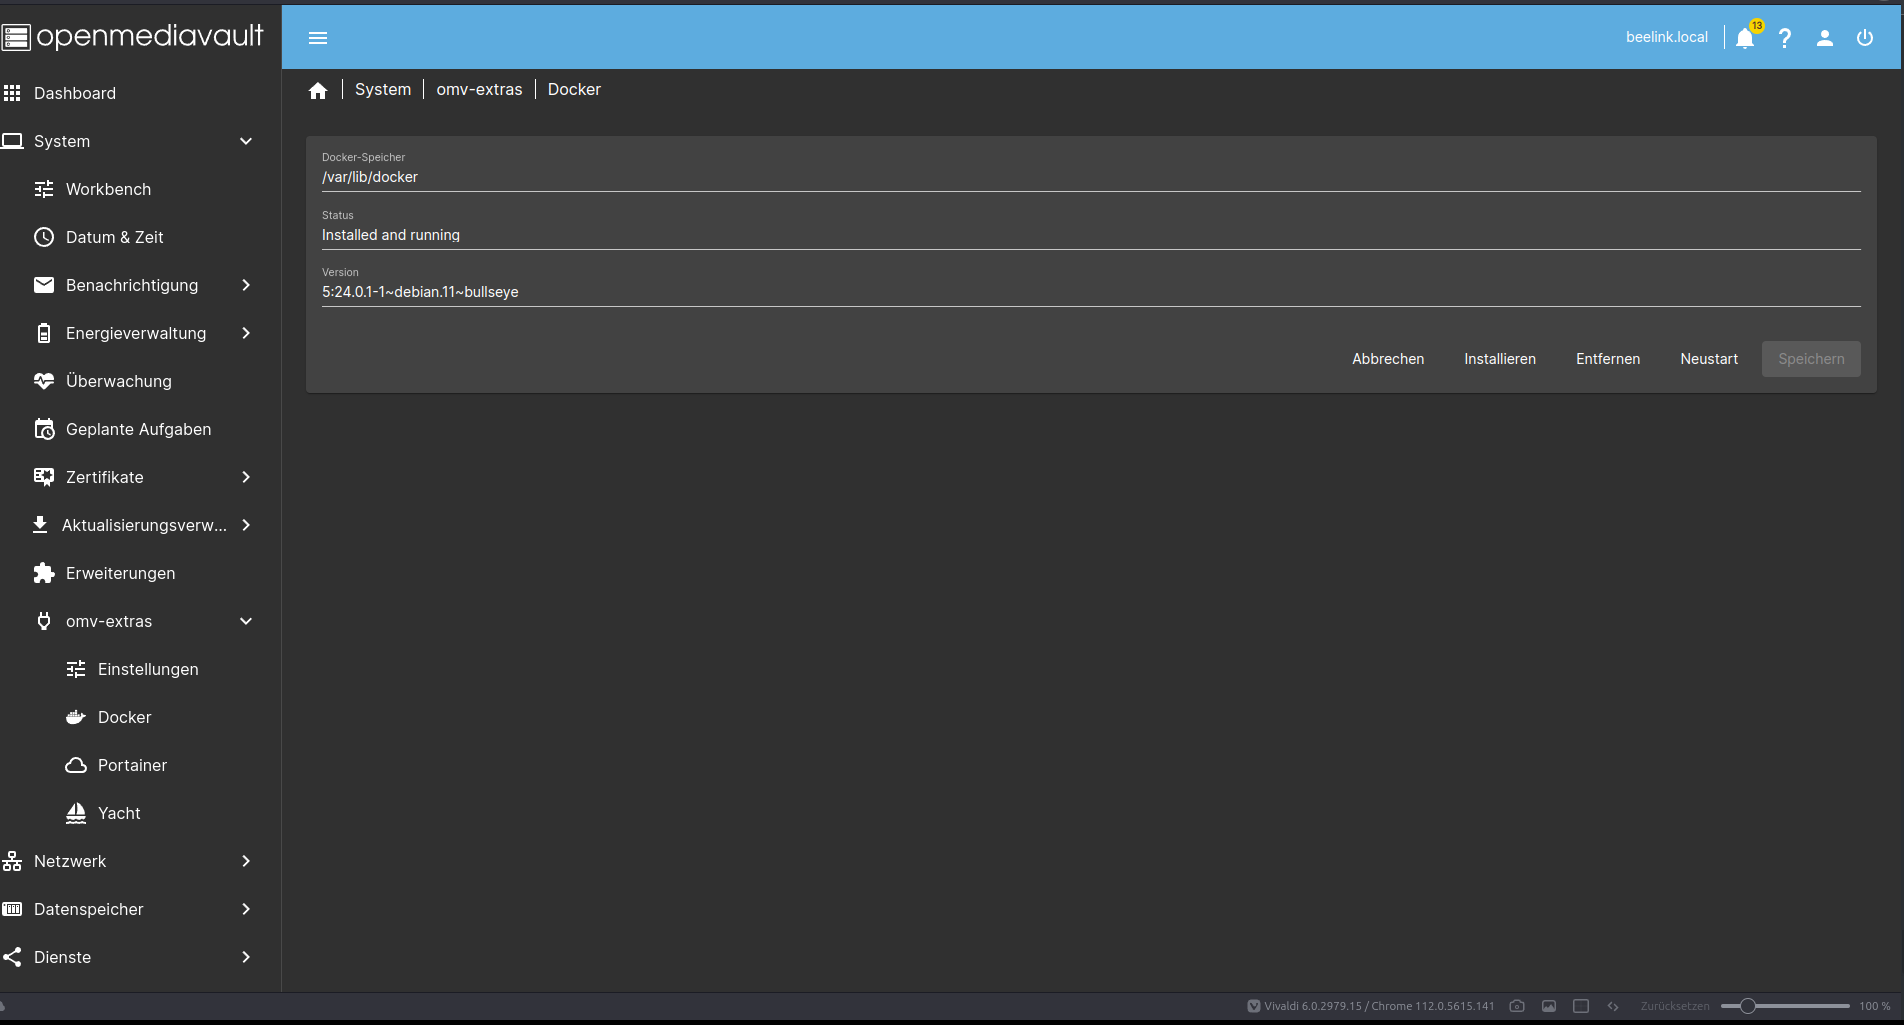Expand the Zertifikate submenu chevron
The width and height of the screenshot is (1904, 1025).
coord(246,477)
